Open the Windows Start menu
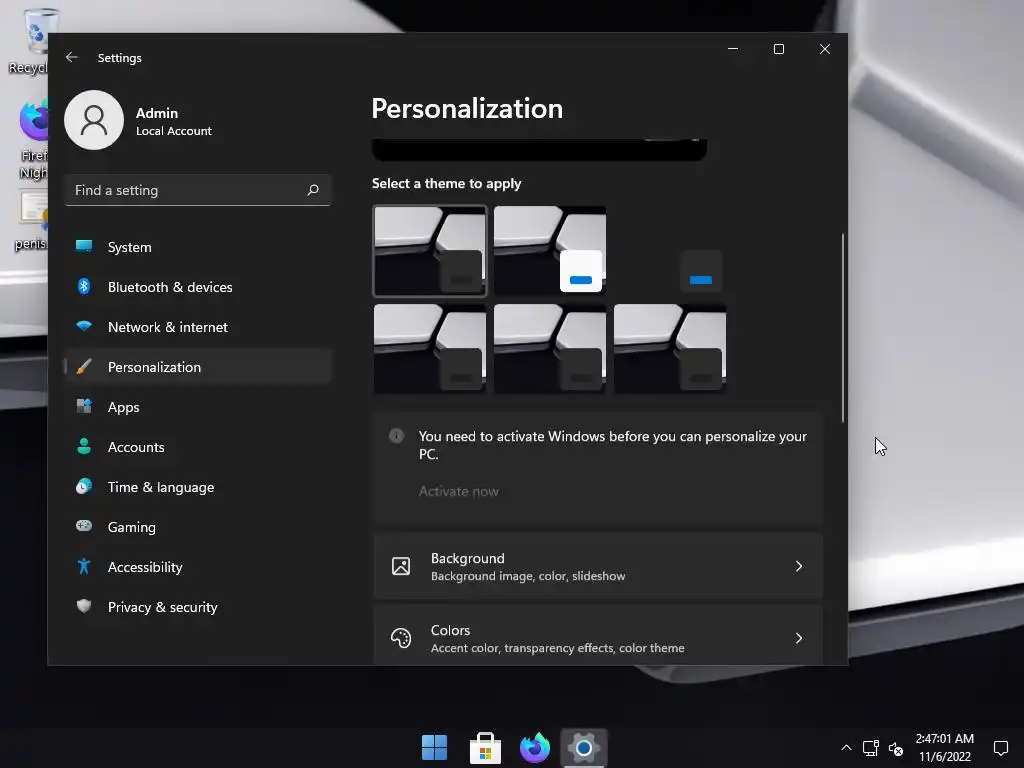The height and width of the screenshot is (768, 1024). coord(434,748)
